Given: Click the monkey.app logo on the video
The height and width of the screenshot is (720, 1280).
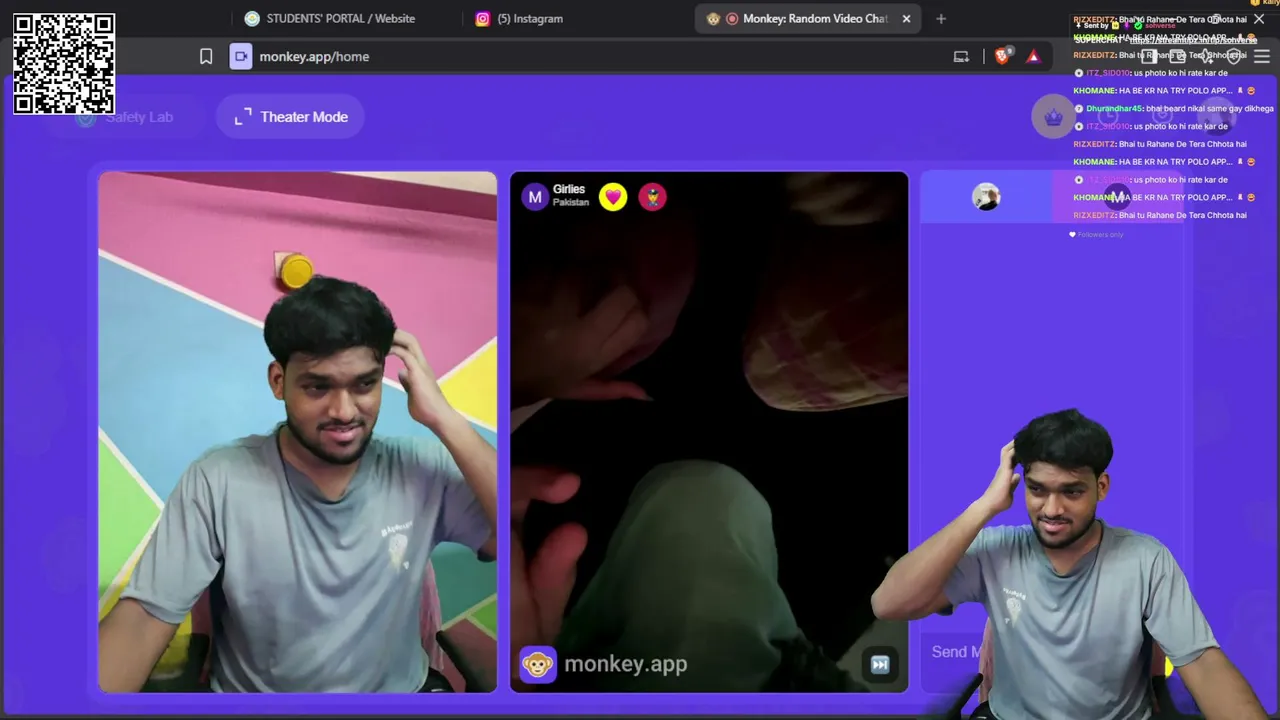Looking at the screenshot, I should tap(603, 664).
